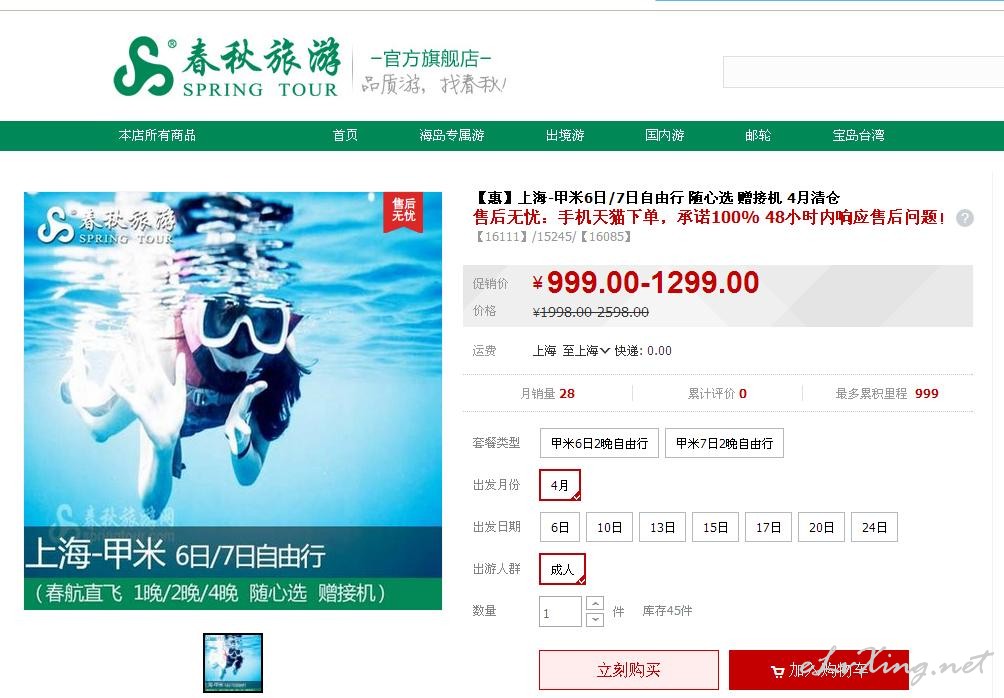Click the red 售后无忧 ribbon badge
The image size is (1004, 698).
tap(403, 211)
